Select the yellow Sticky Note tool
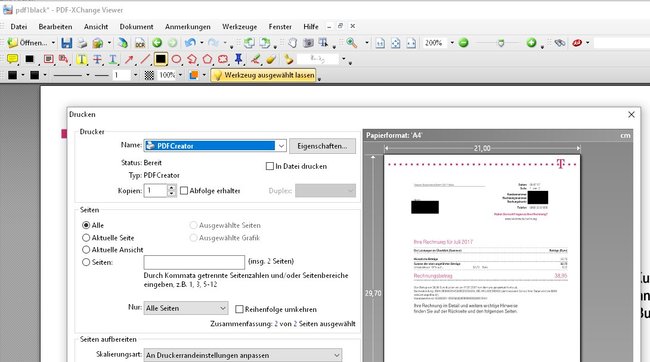Screen dimensions: 650x362 coord(12,59)
